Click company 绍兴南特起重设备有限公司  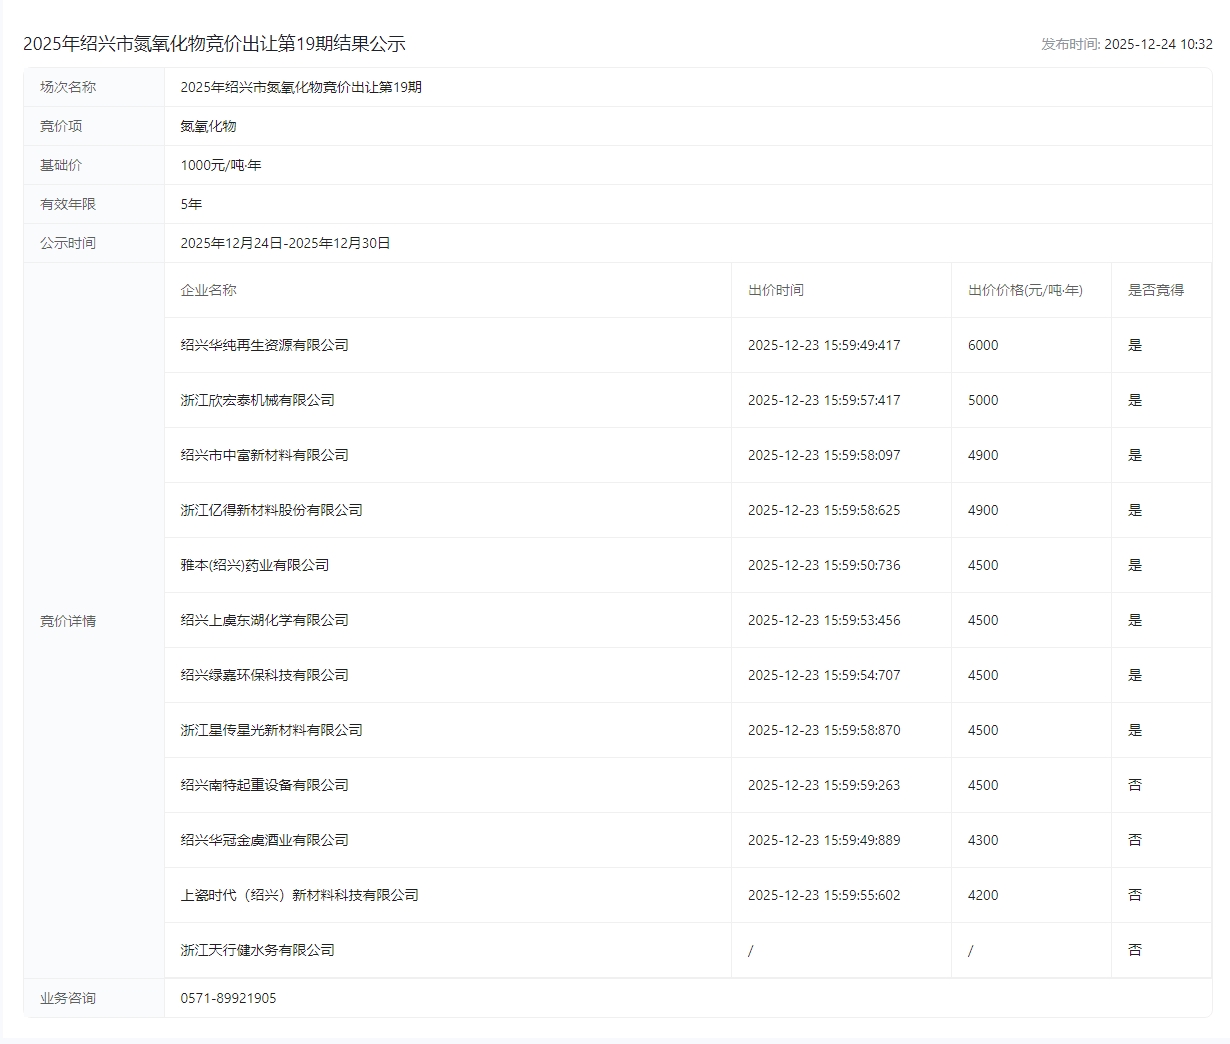[x=264, y=785]
